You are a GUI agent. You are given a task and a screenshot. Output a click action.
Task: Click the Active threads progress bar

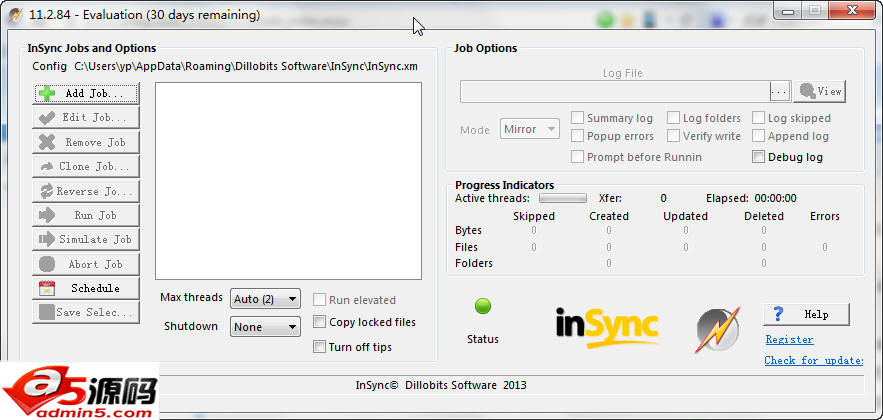[x=563, y=198]
